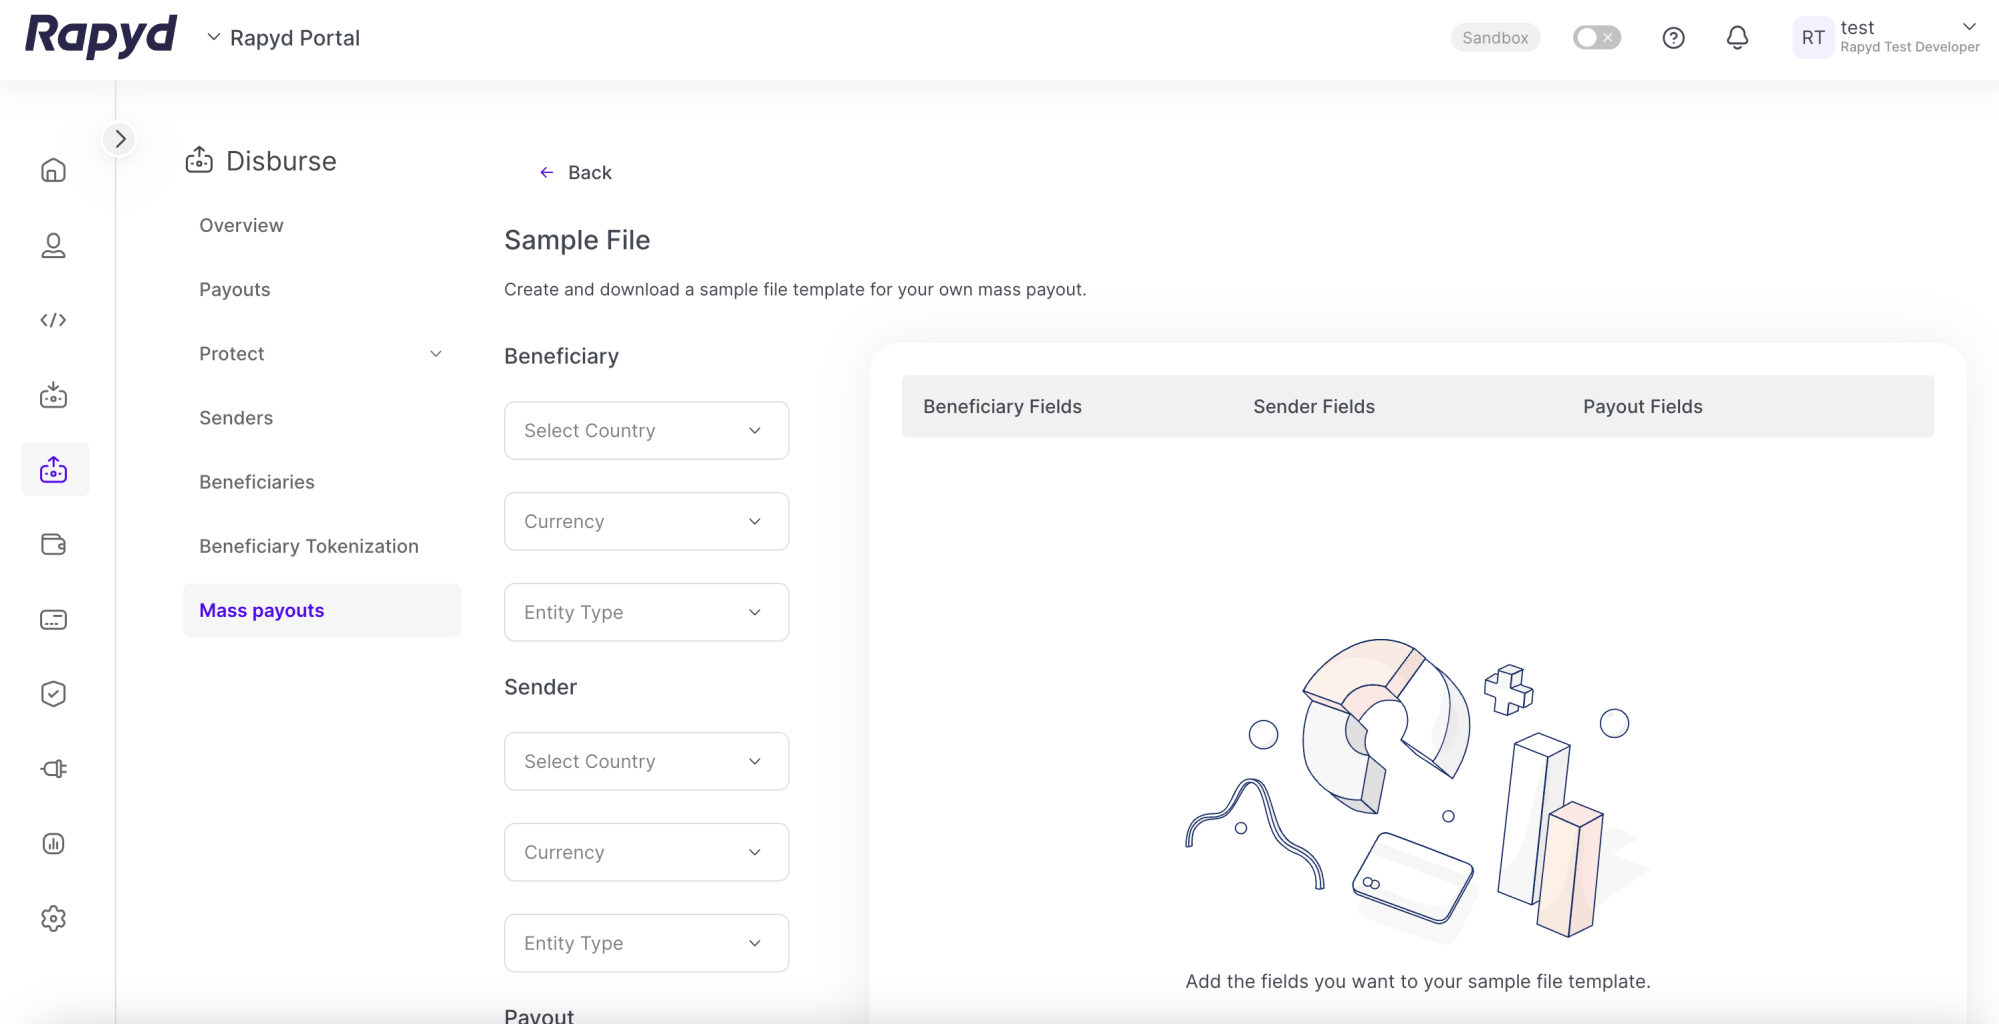The image size is (1999, 1024).
Task: Go to Payouts in Disburse menu
Action: tap(234, 290)
